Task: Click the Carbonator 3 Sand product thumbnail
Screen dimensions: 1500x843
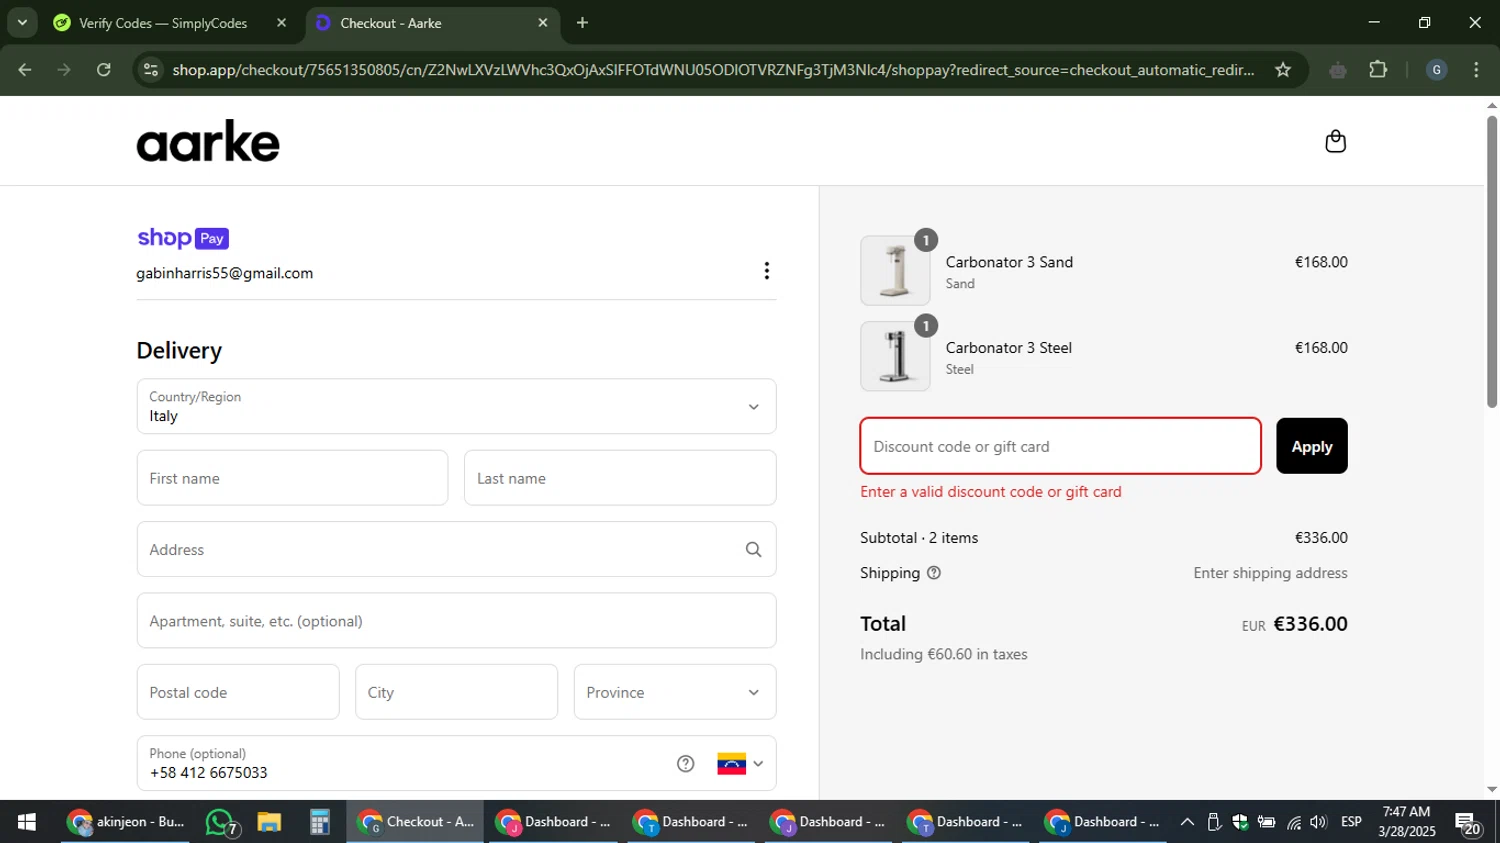Action: pos(895,271)
